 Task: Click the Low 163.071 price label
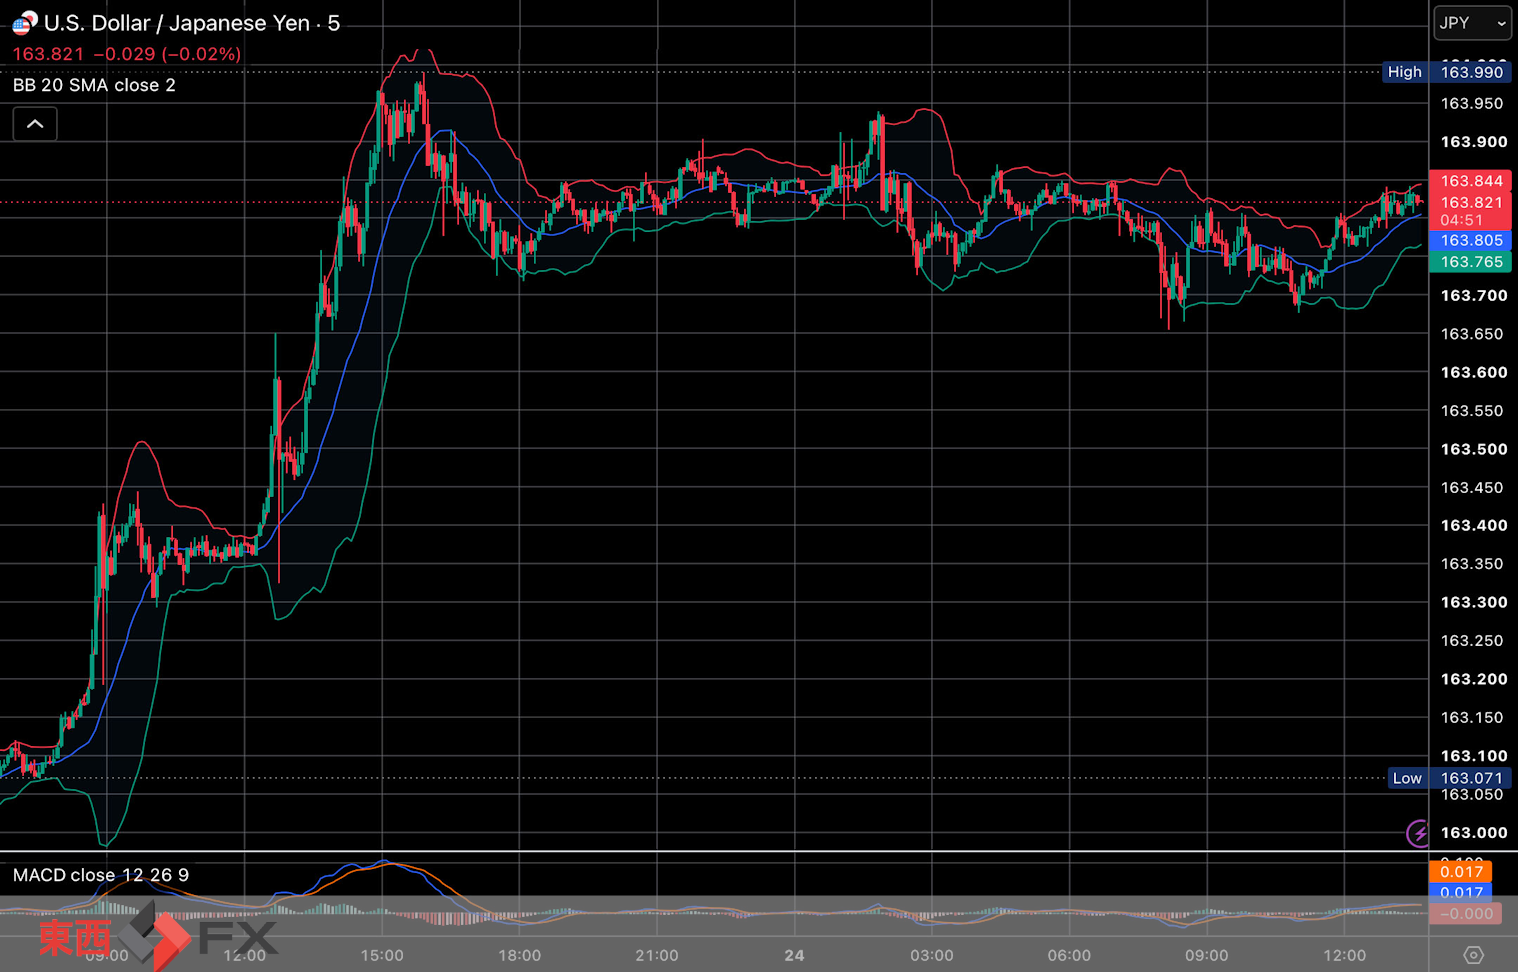click(1449, 778)
